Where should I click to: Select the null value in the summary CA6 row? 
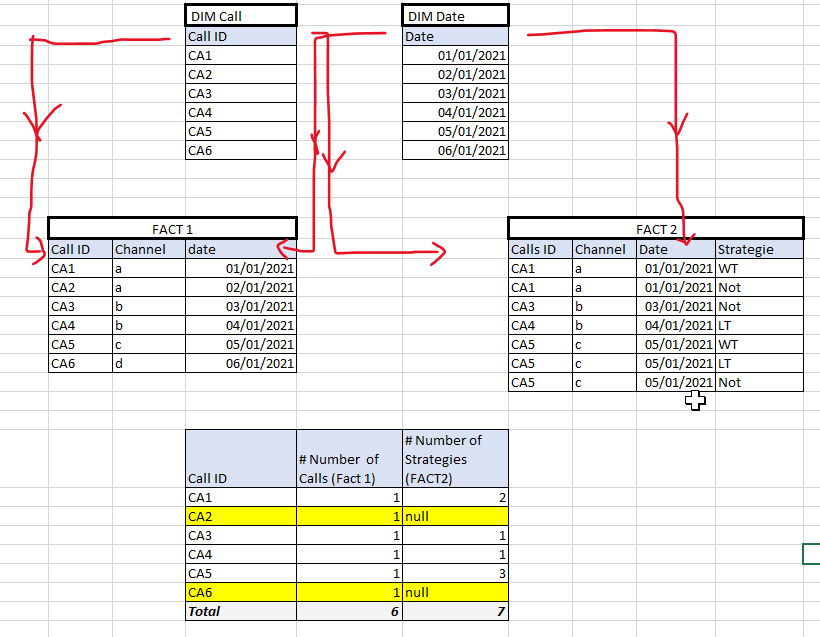click(x=455, y=592)
